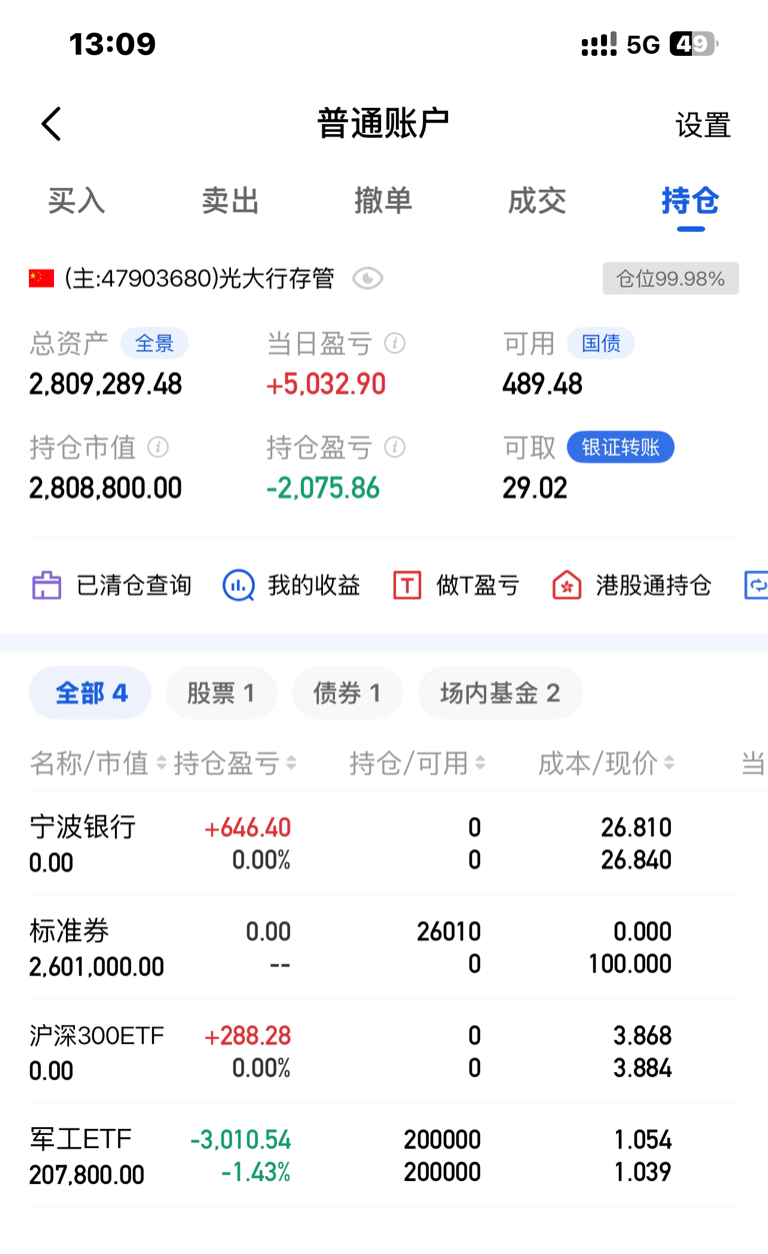This screenshot has height=1254, width=768.
Task: Open the 国债 badge next to 可用
Action: 601,344
